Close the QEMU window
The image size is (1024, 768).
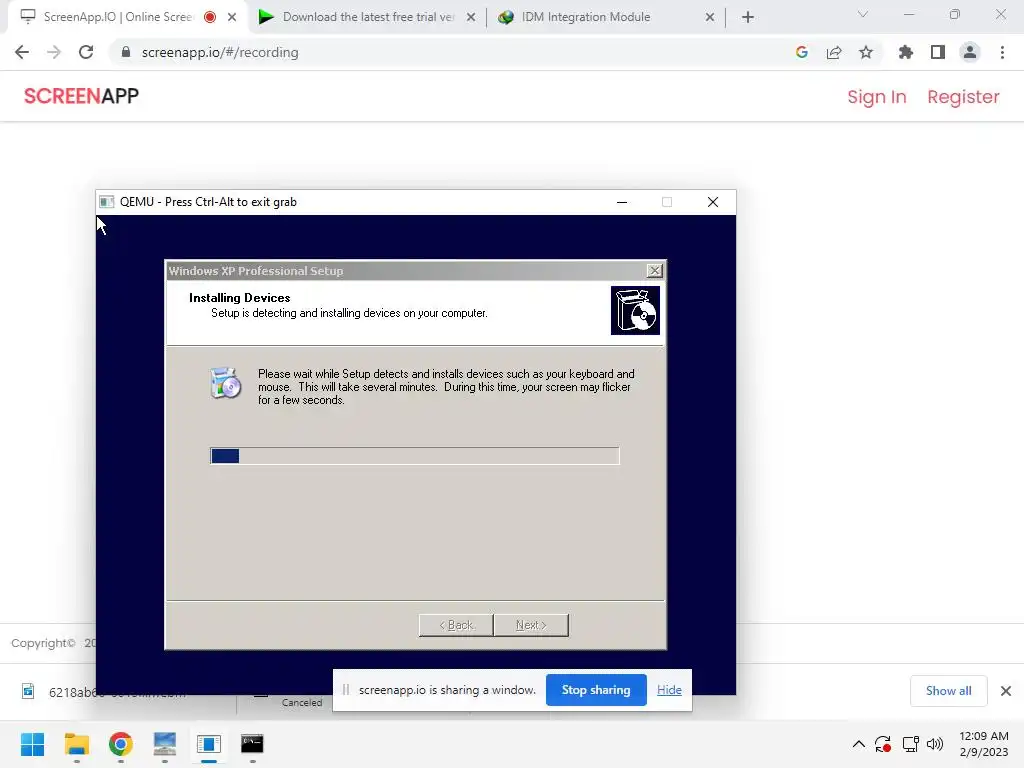712,202
